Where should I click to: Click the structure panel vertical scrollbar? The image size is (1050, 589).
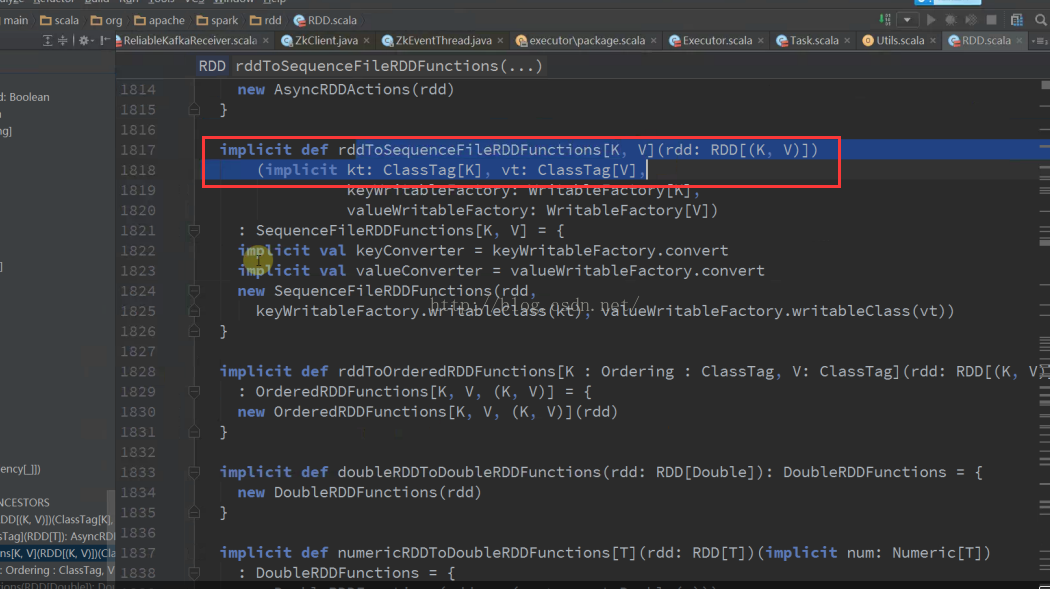click(110, 534)
